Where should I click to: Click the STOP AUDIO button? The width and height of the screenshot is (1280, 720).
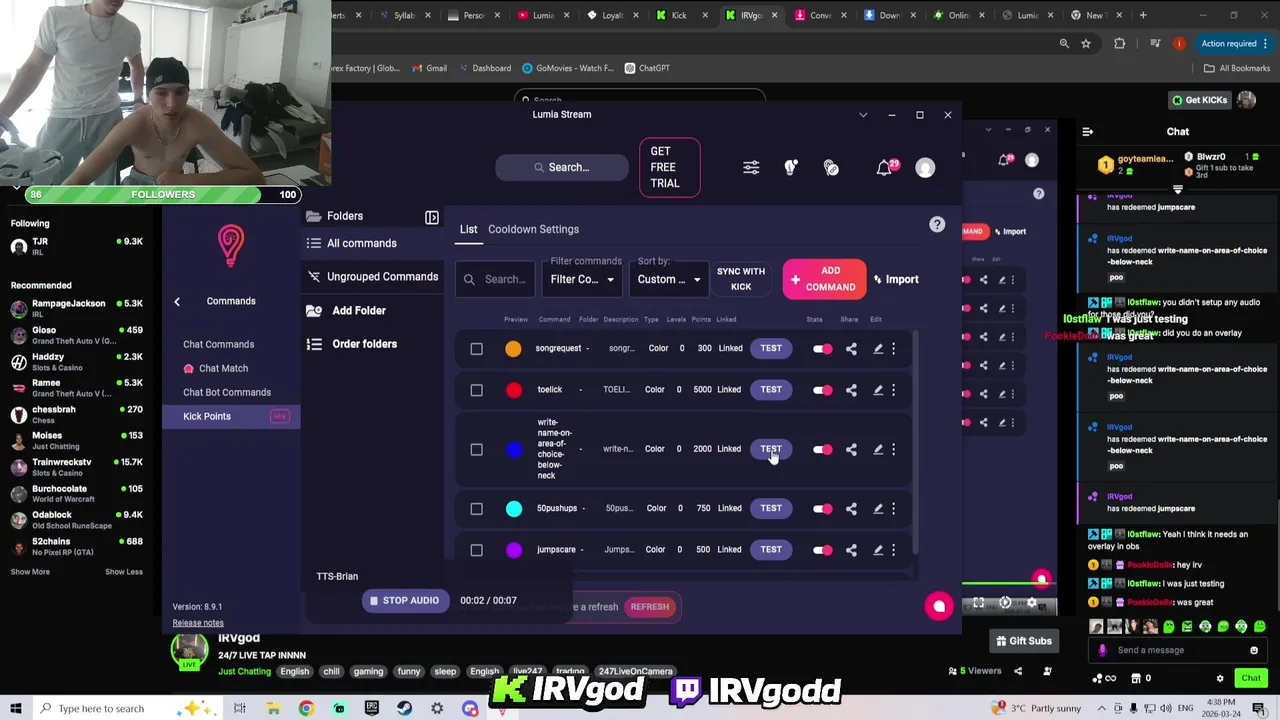404,600
